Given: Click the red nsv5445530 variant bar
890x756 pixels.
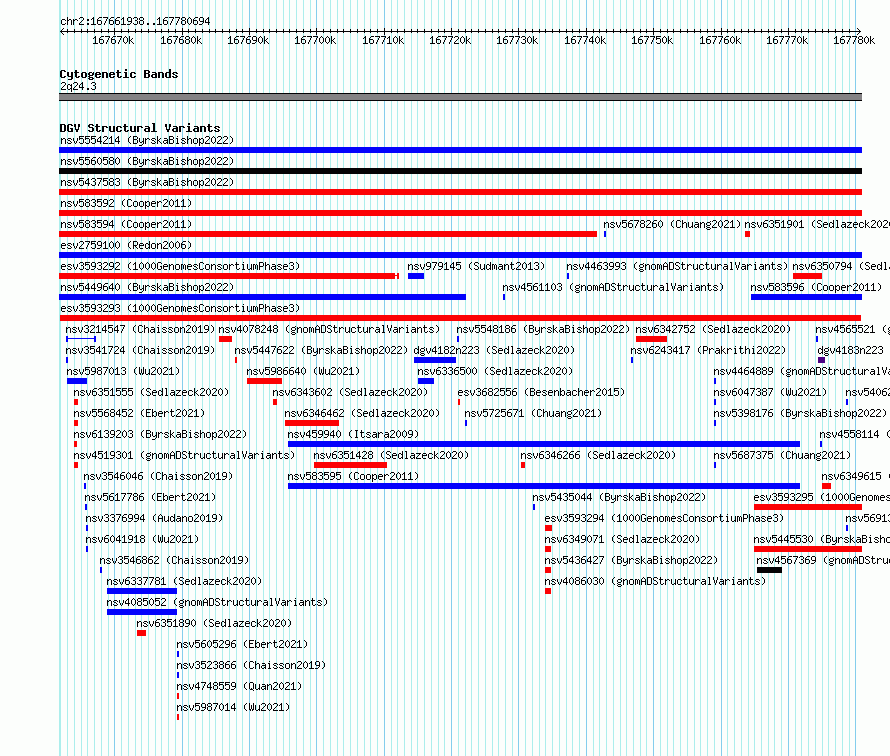Looking at the screenshot, I should (808, 549).
